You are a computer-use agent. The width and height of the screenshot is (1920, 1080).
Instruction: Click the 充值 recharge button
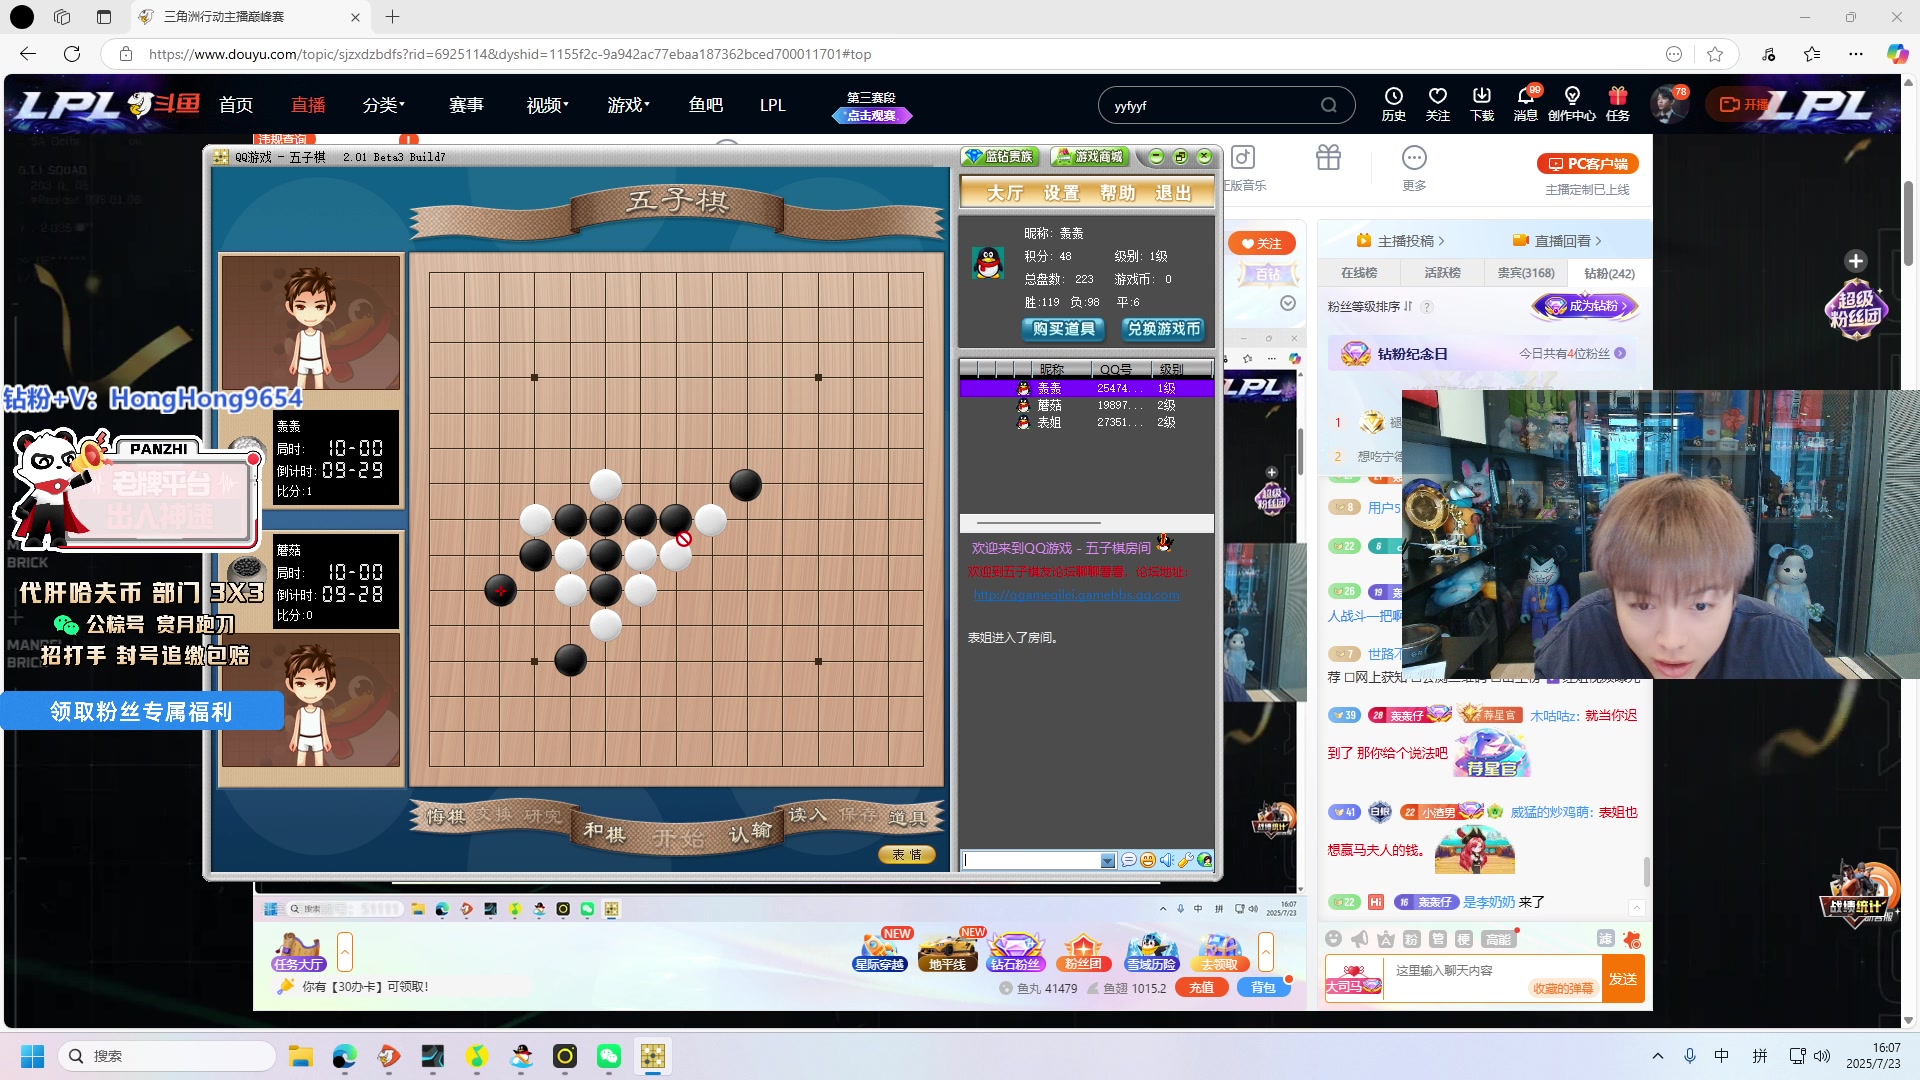pyautogui.click(x=1201, y=987)
